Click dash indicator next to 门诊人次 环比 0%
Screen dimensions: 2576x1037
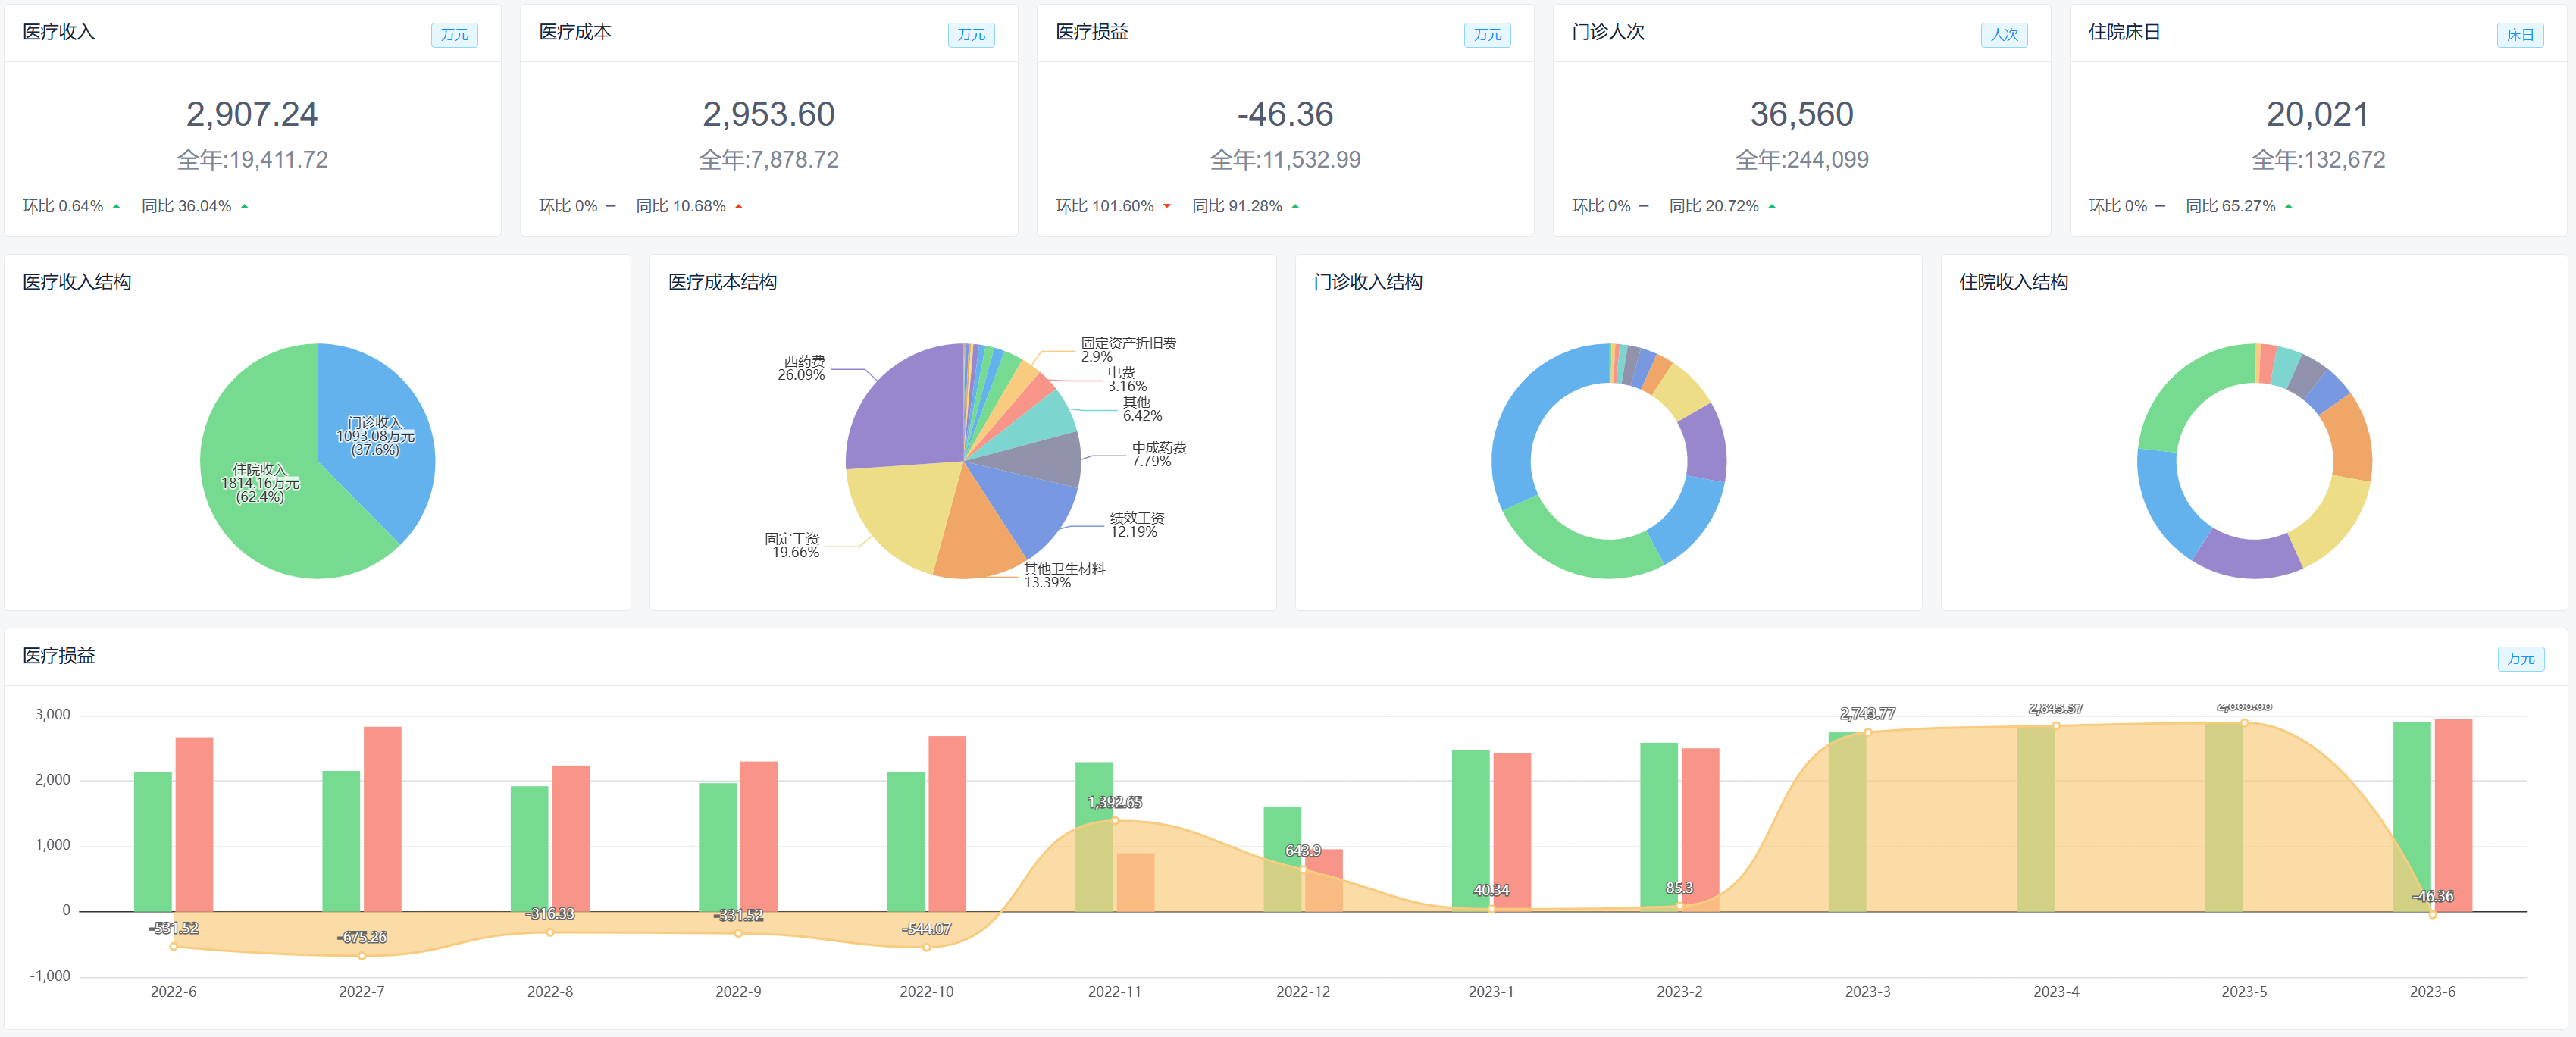click(x=1643, y=206)
